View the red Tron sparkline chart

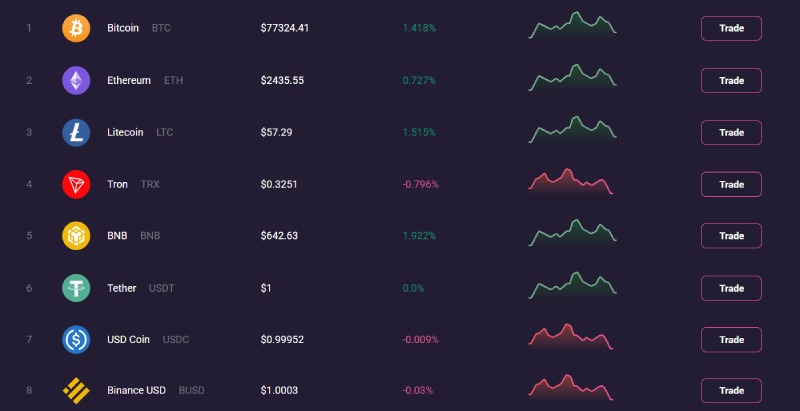click(570, 182)
